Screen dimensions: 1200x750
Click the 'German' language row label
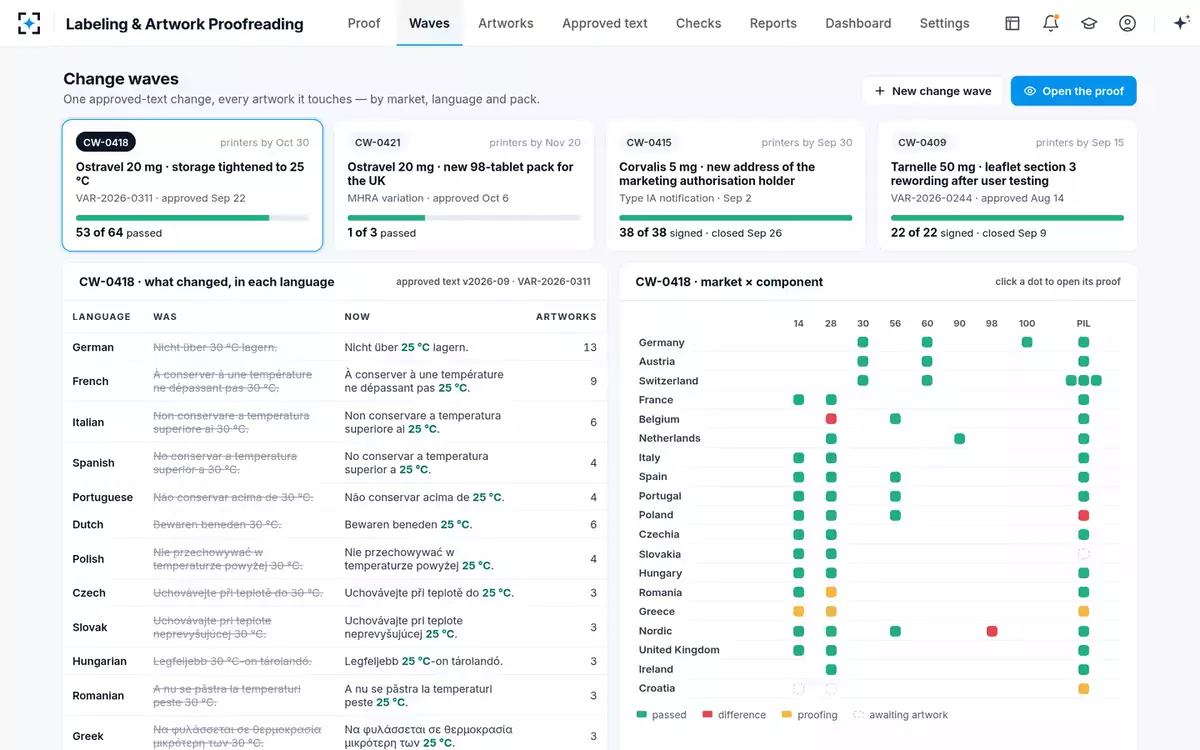point(93,347)
